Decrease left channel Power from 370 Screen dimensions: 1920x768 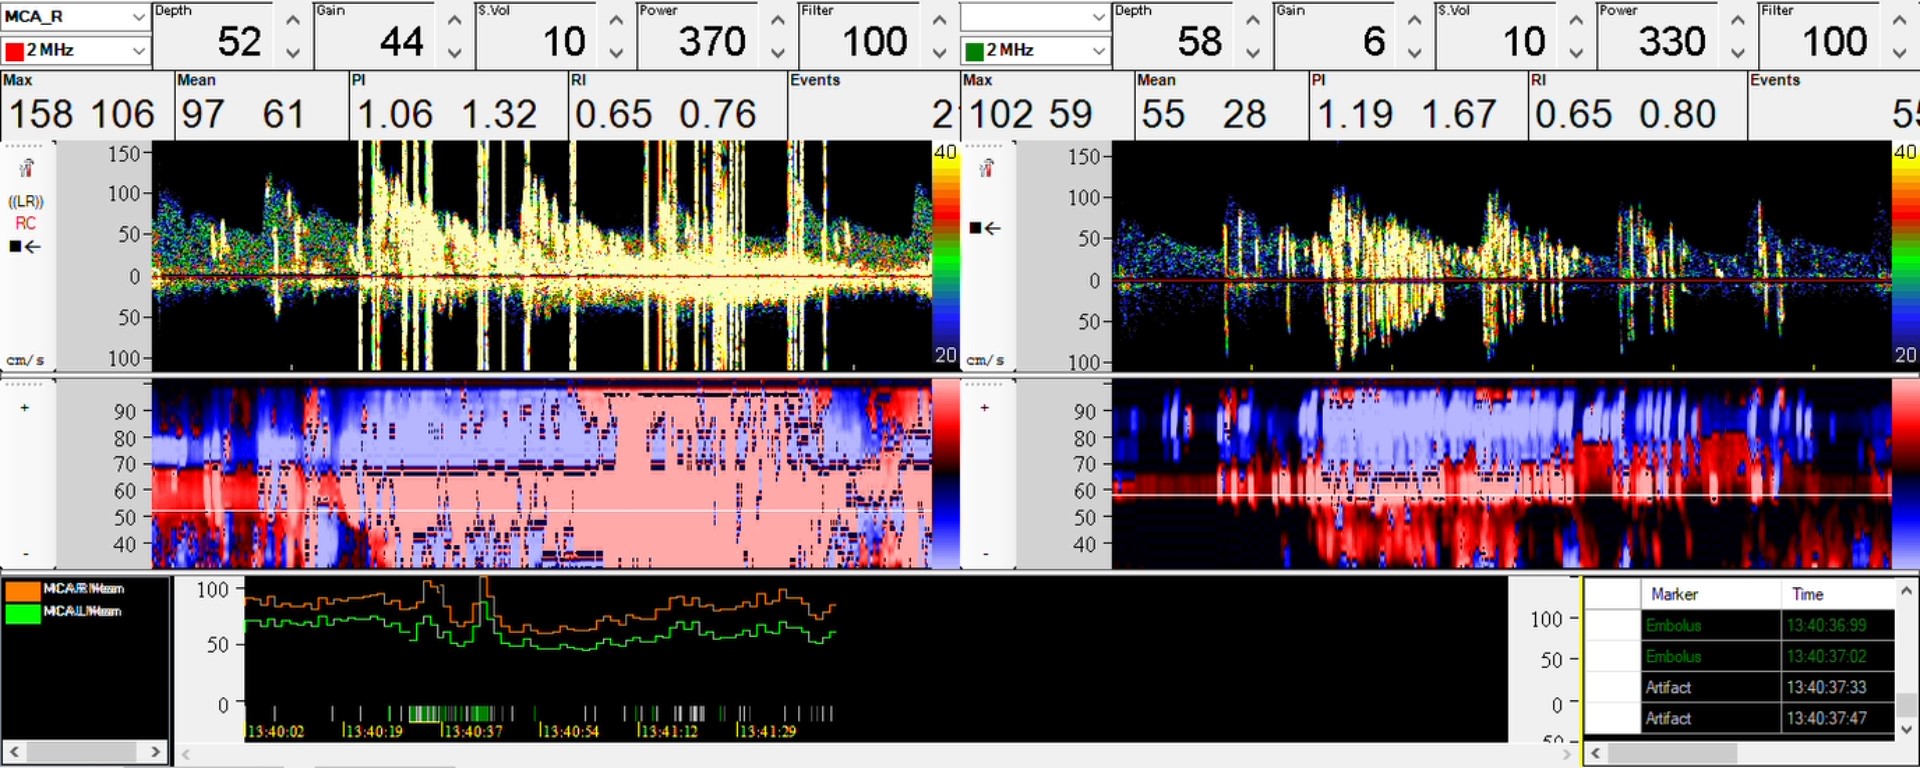coord(777,52)
